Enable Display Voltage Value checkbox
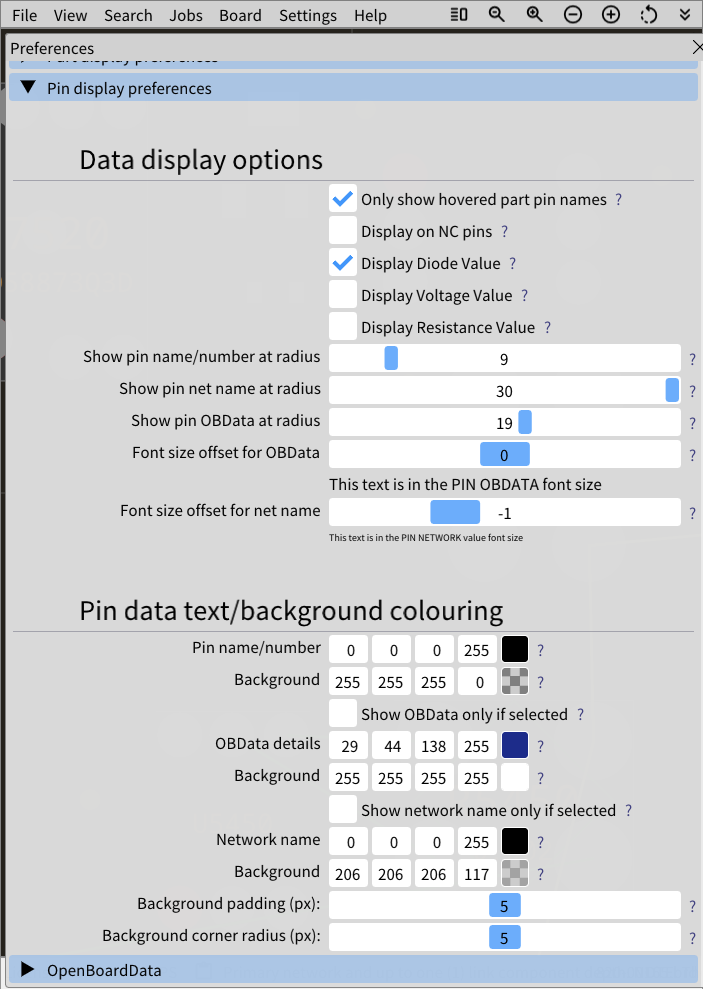Image resolution: width=703 pixels, height=989 pixels. 343,296
